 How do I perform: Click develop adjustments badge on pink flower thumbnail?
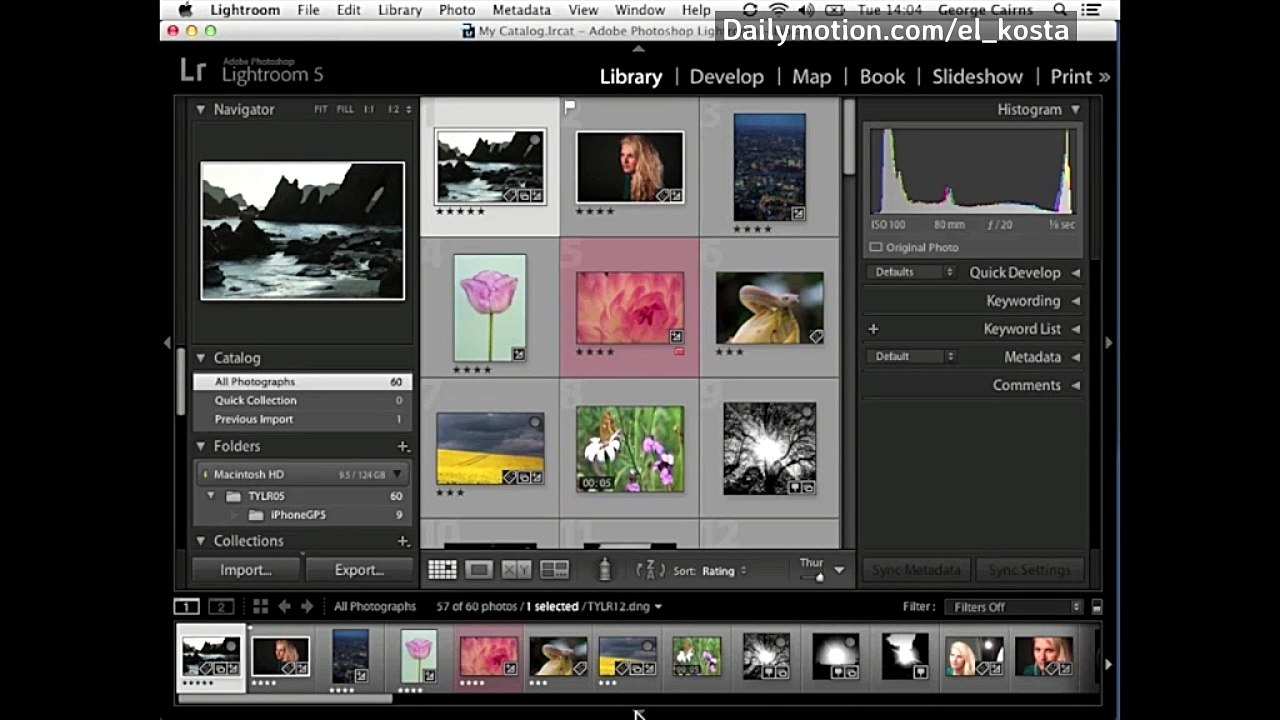(x=676, y=336)
